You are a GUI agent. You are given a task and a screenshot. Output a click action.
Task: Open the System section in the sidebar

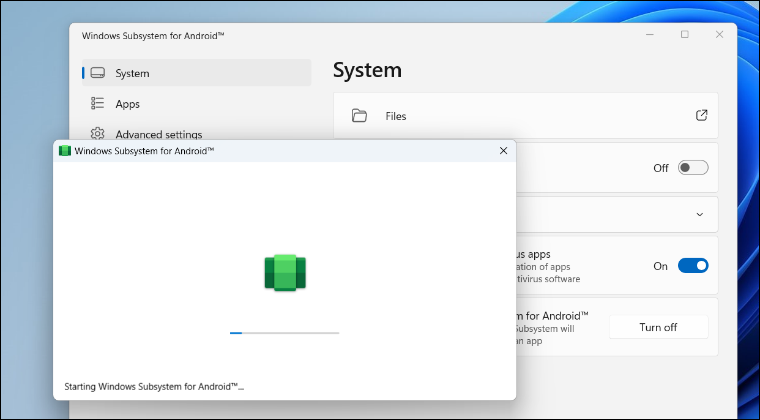click(196, 73)
